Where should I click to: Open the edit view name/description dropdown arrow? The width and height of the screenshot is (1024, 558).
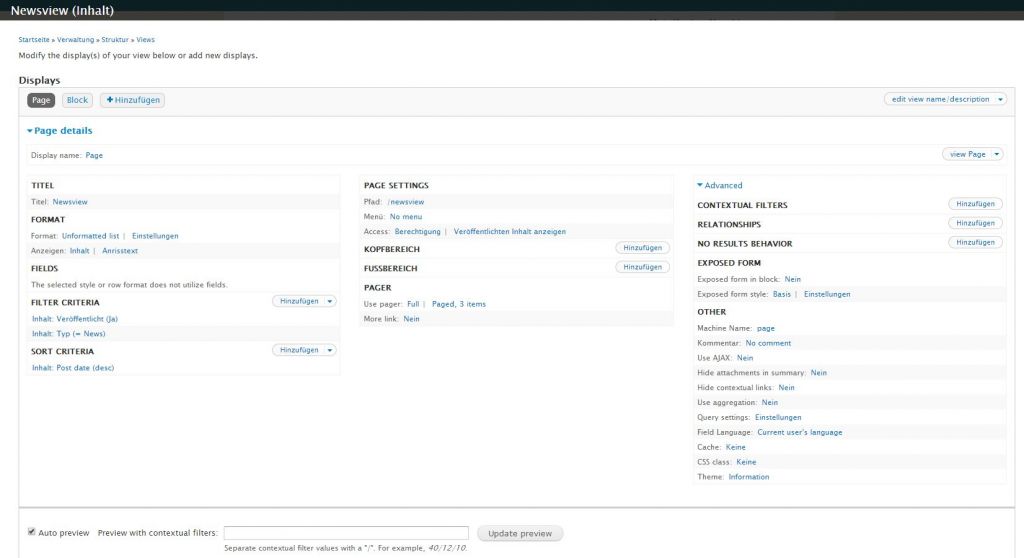point(1000,99)
